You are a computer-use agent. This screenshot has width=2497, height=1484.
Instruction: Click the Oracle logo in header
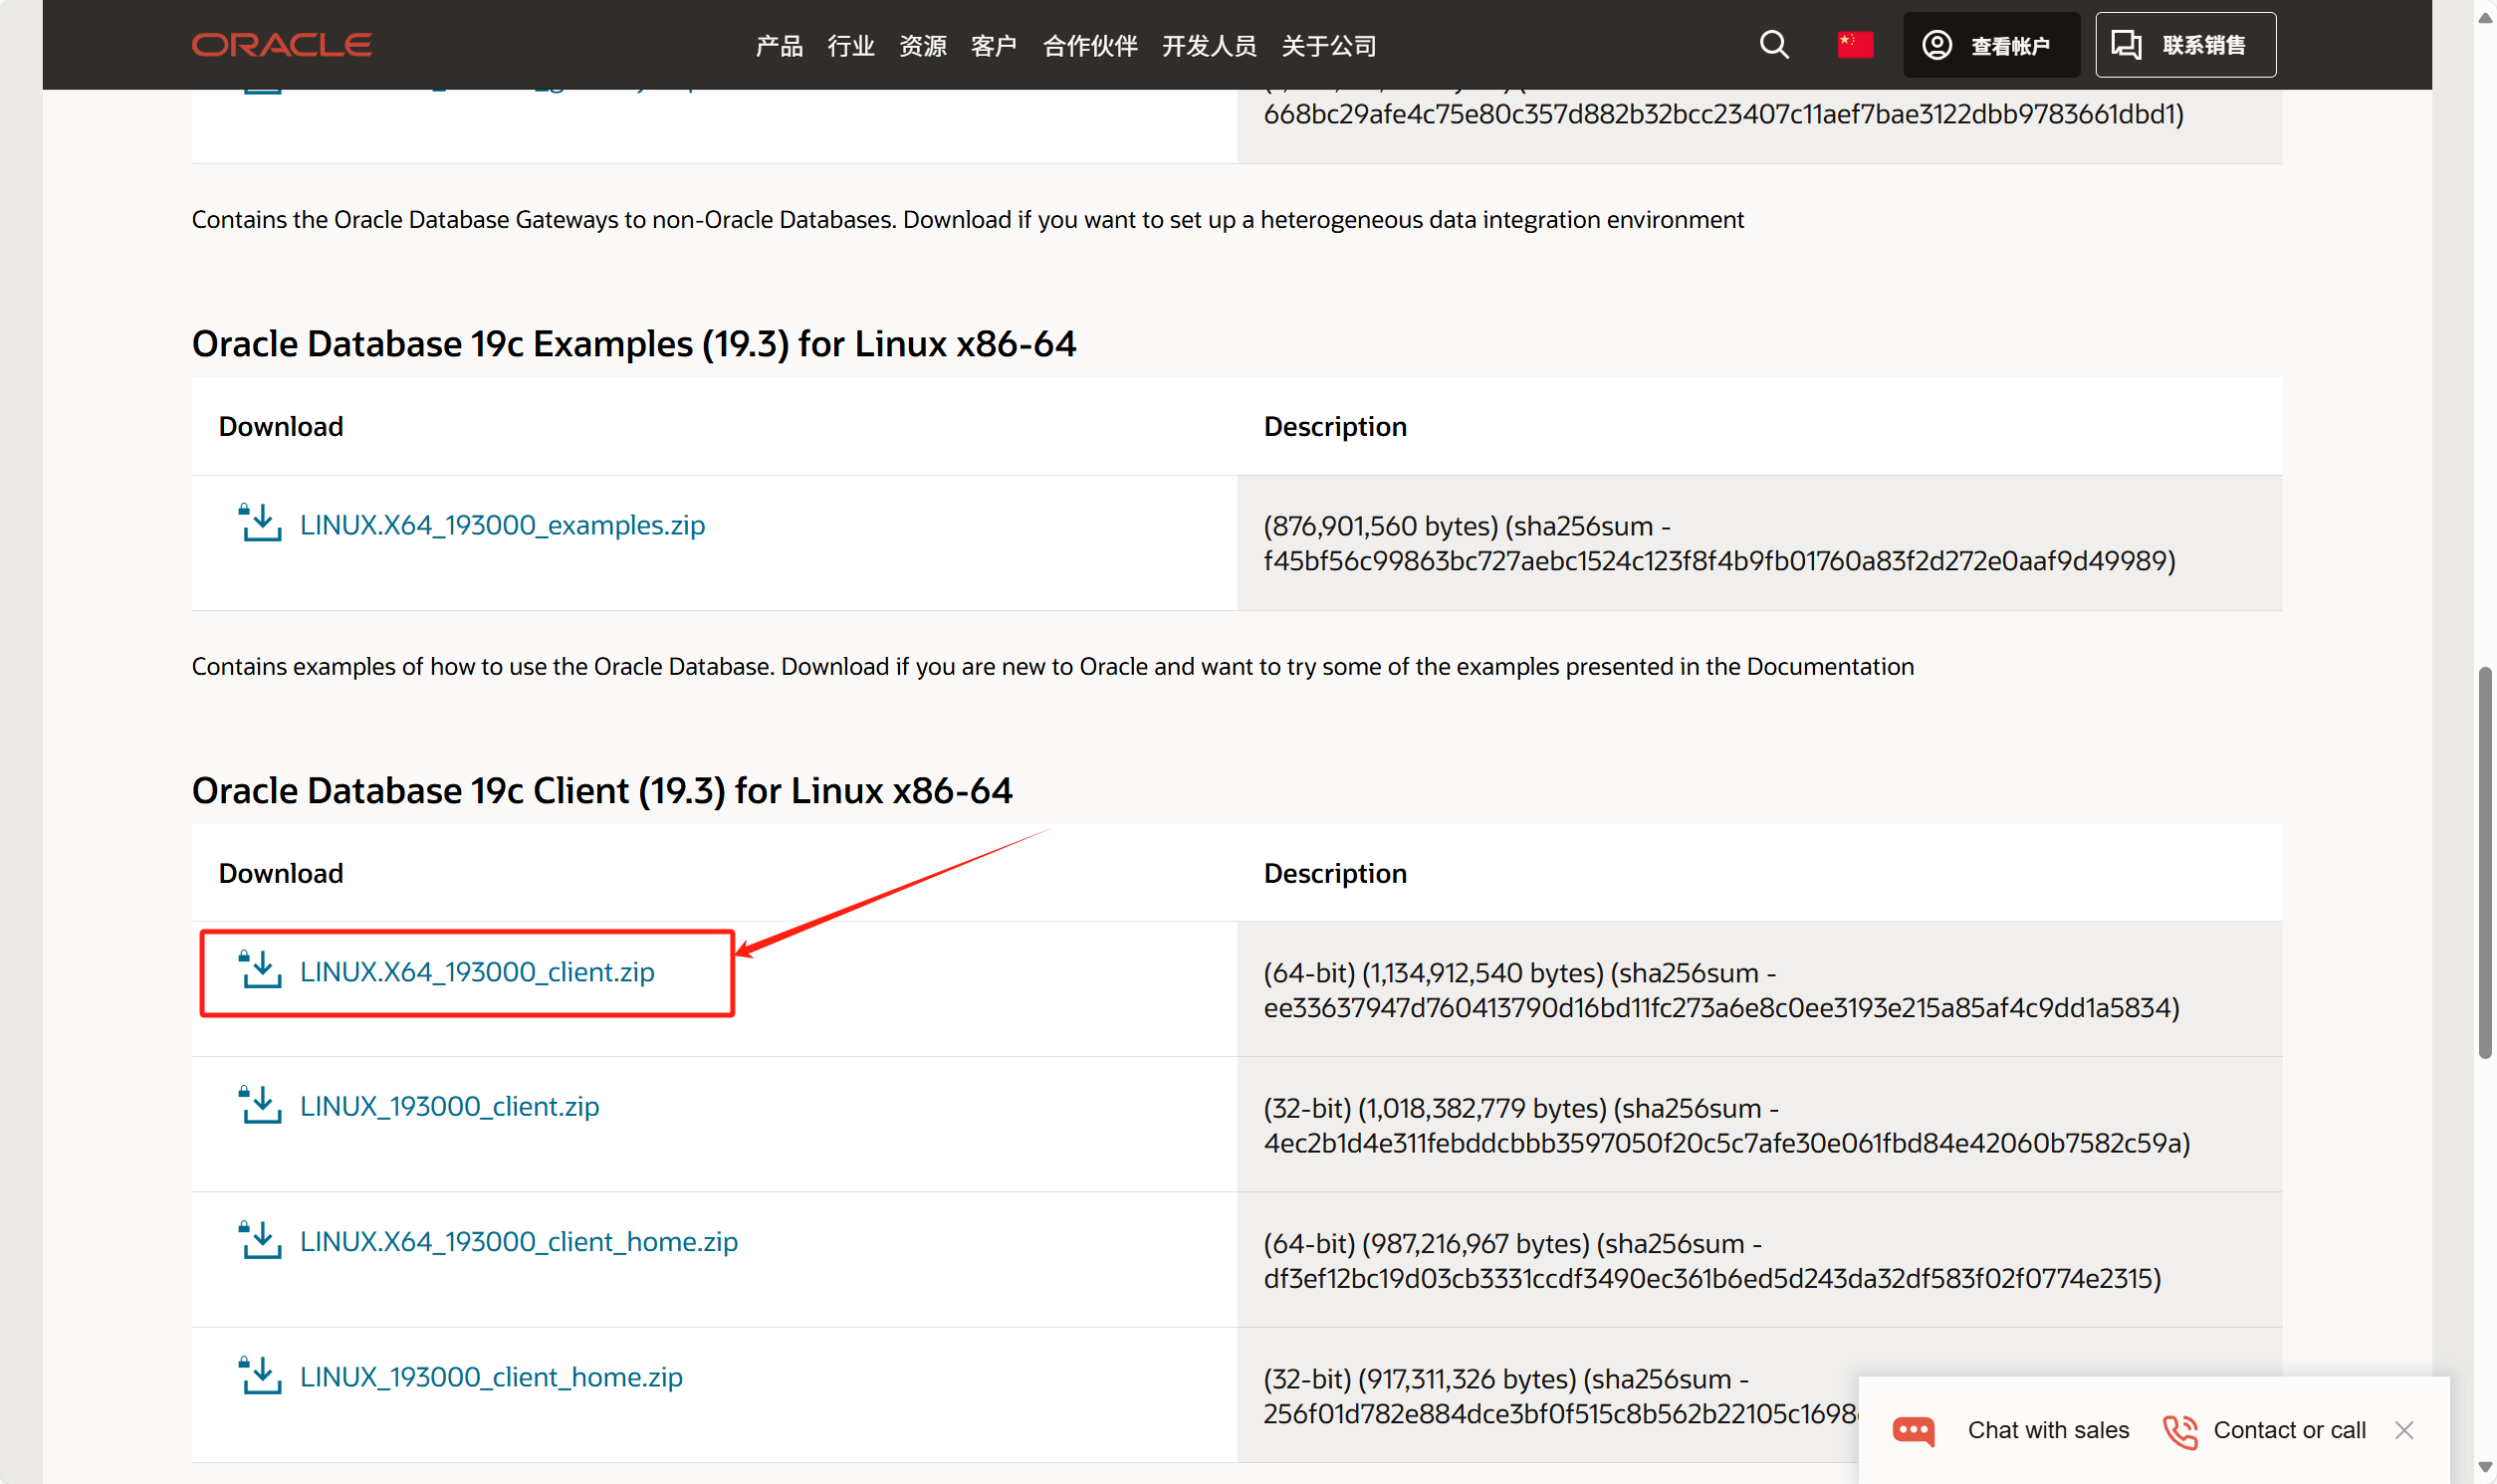click(281, 45)
